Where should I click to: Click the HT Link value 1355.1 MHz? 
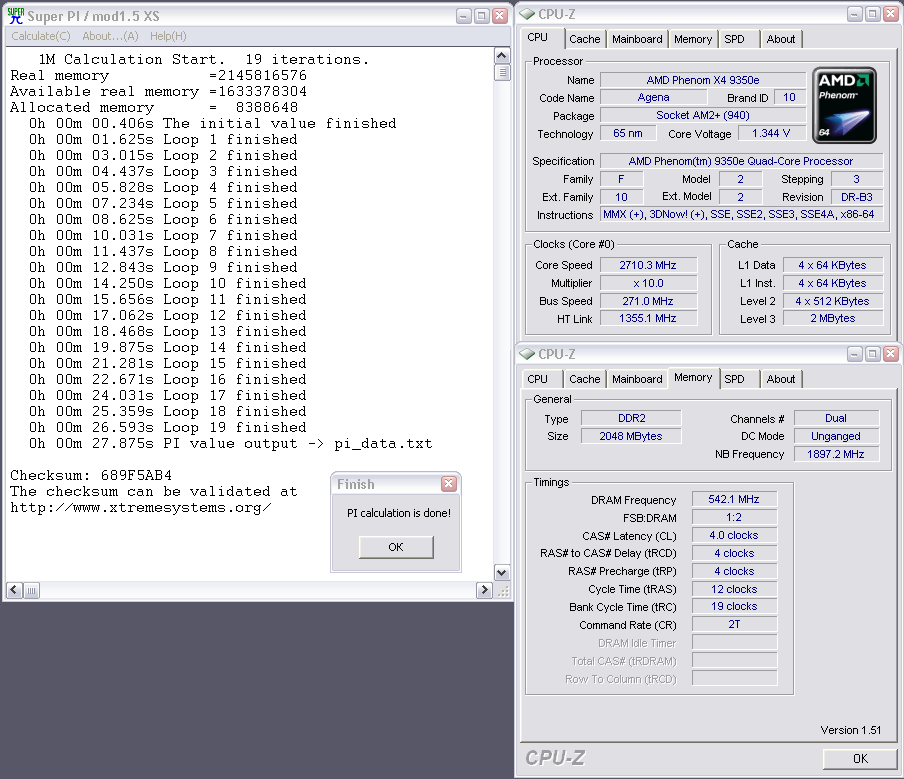pyautogui.click(x=648, y=318)
